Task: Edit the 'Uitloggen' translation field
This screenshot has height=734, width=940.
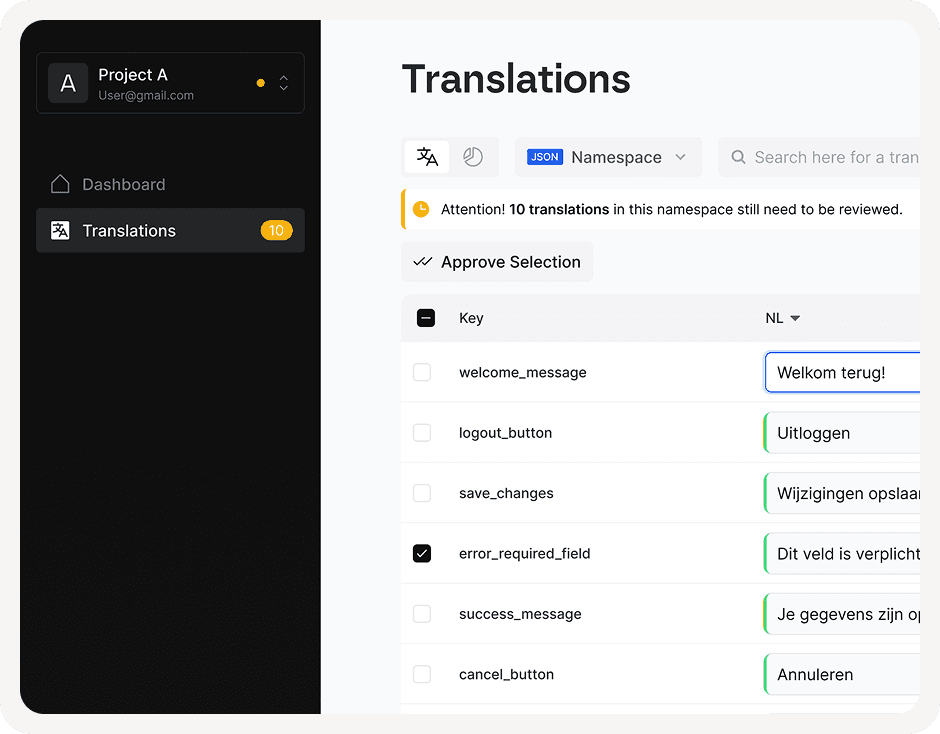Action: [842, 433]
